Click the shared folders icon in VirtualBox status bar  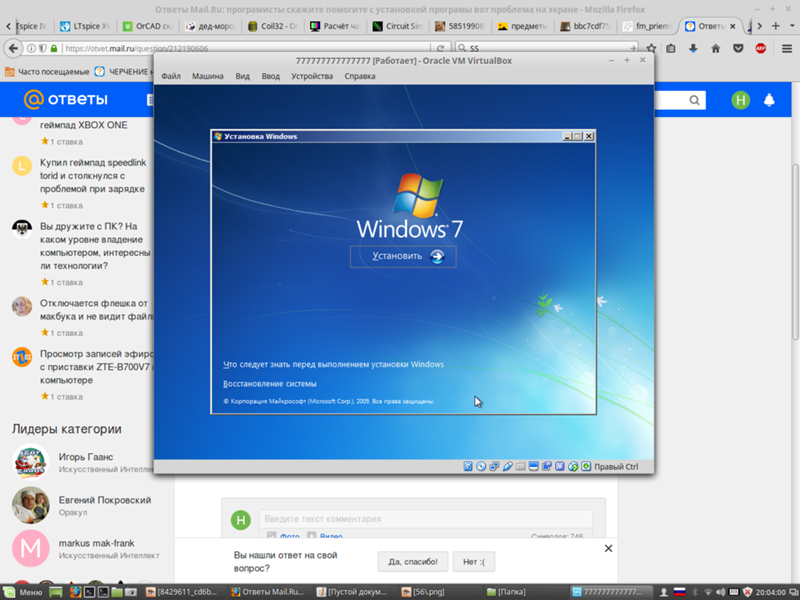[x=520, y=466]
